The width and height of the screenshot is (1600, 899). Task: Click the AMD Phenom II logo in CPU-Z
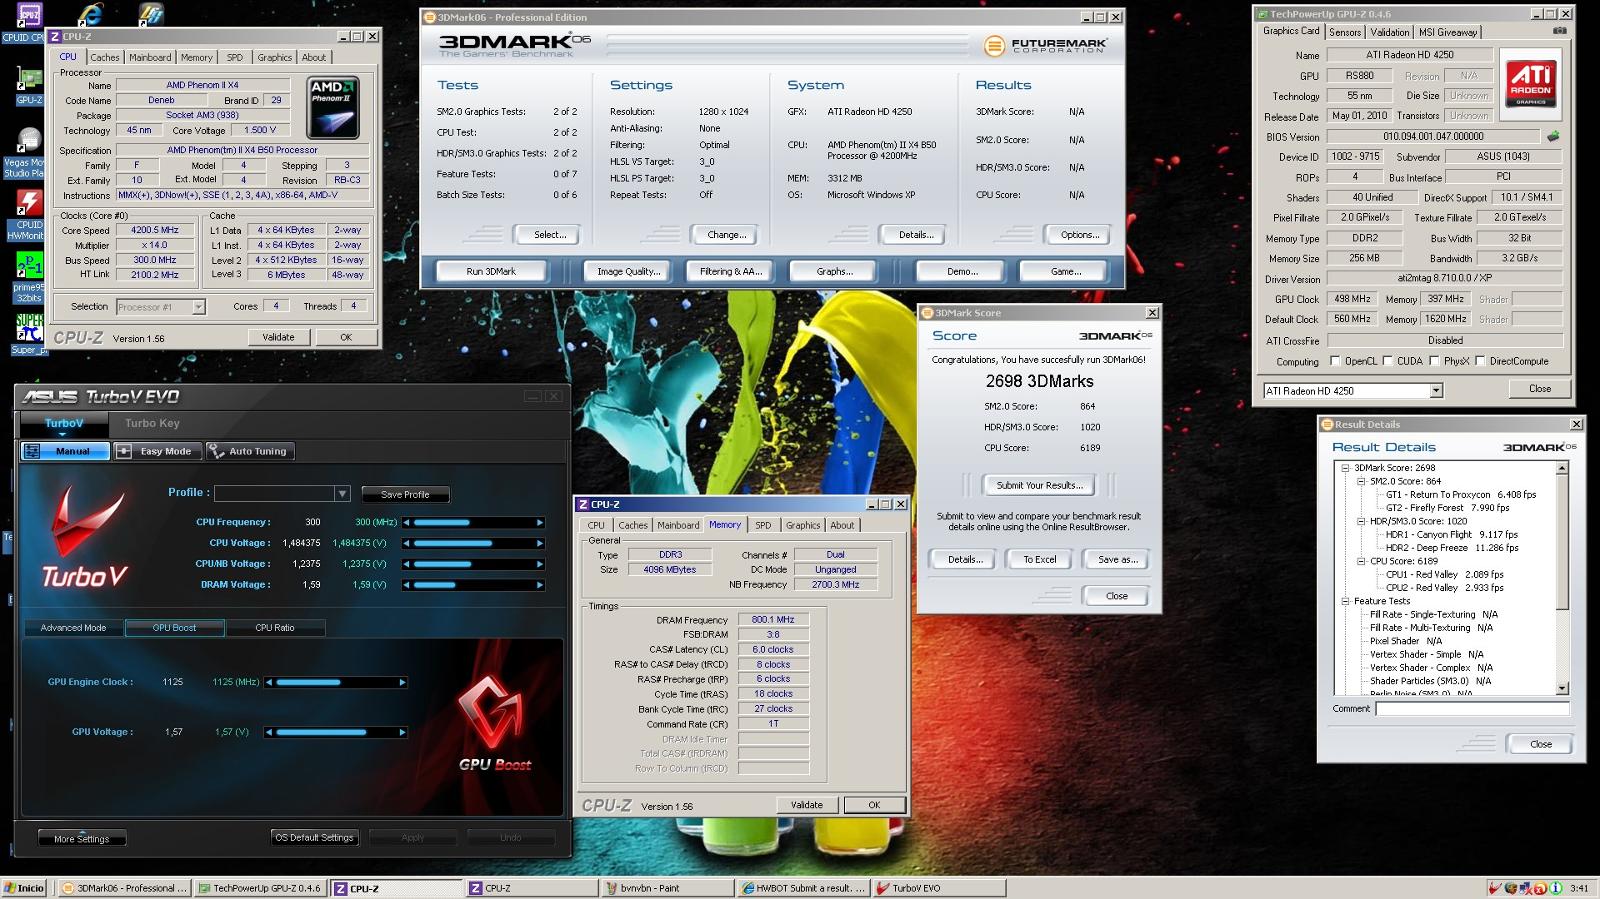point(333,107)
